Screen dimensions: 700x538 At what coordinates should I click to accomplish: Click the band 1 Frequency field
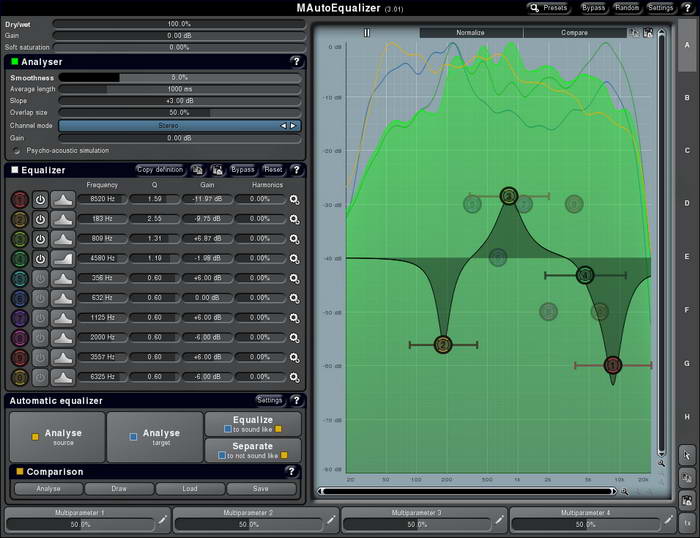click(102, 199)
